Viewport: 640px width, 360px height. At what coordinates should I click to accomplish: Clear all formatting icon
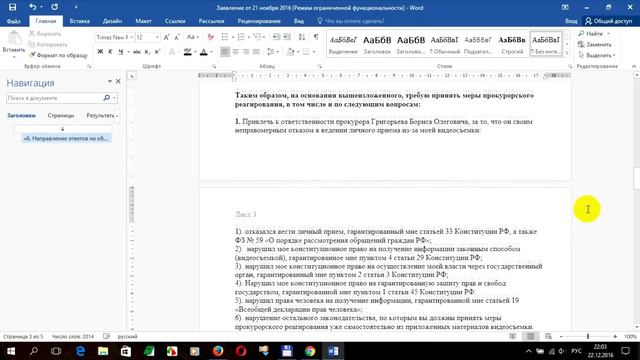[211, 37]
